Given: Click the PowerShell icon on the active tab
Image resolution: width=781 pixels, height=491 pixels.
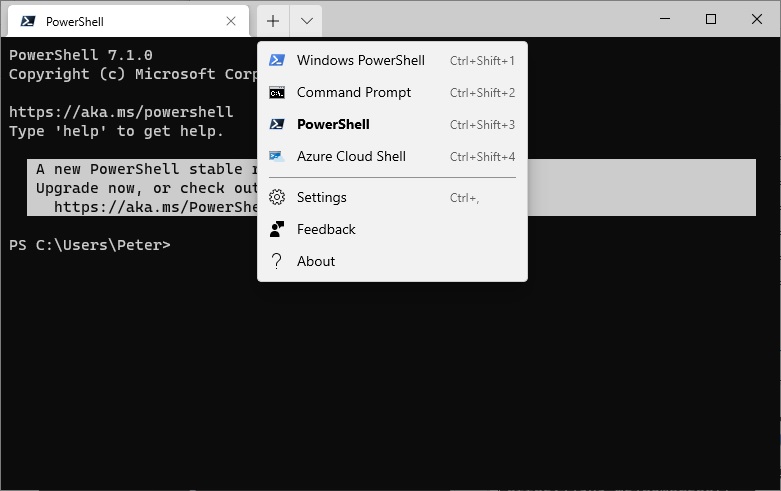Looking at the screenshot, I should (x=27, y=21).
